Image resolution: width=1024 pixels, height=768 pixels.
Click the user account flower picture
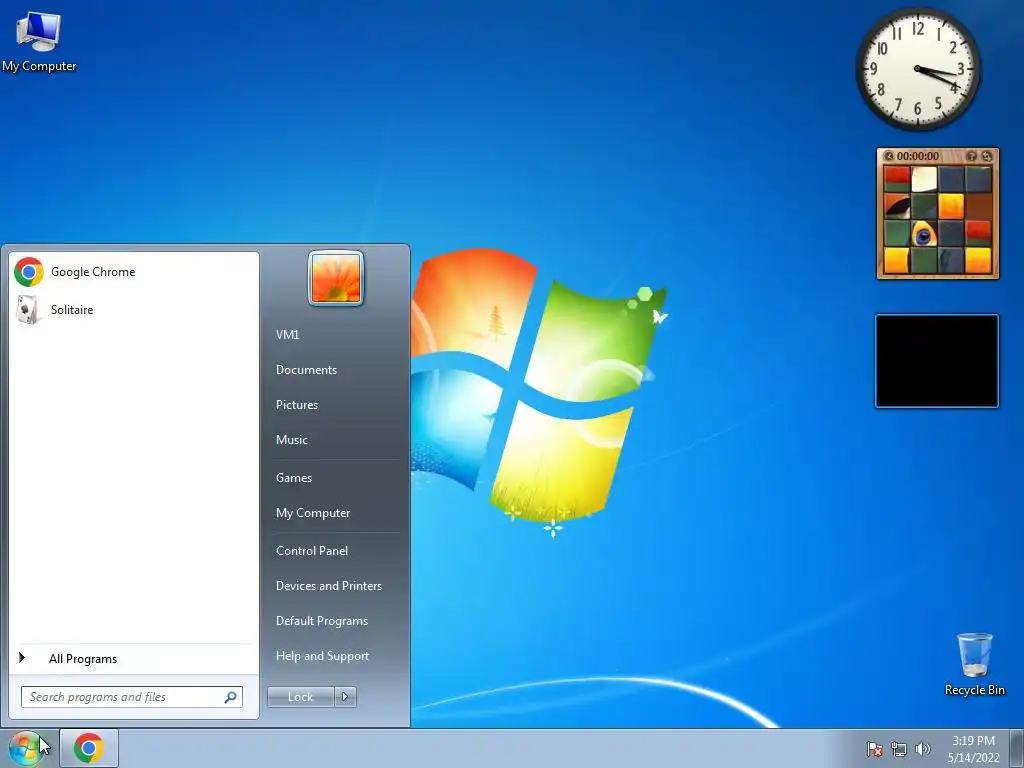[x=336, y=278]
